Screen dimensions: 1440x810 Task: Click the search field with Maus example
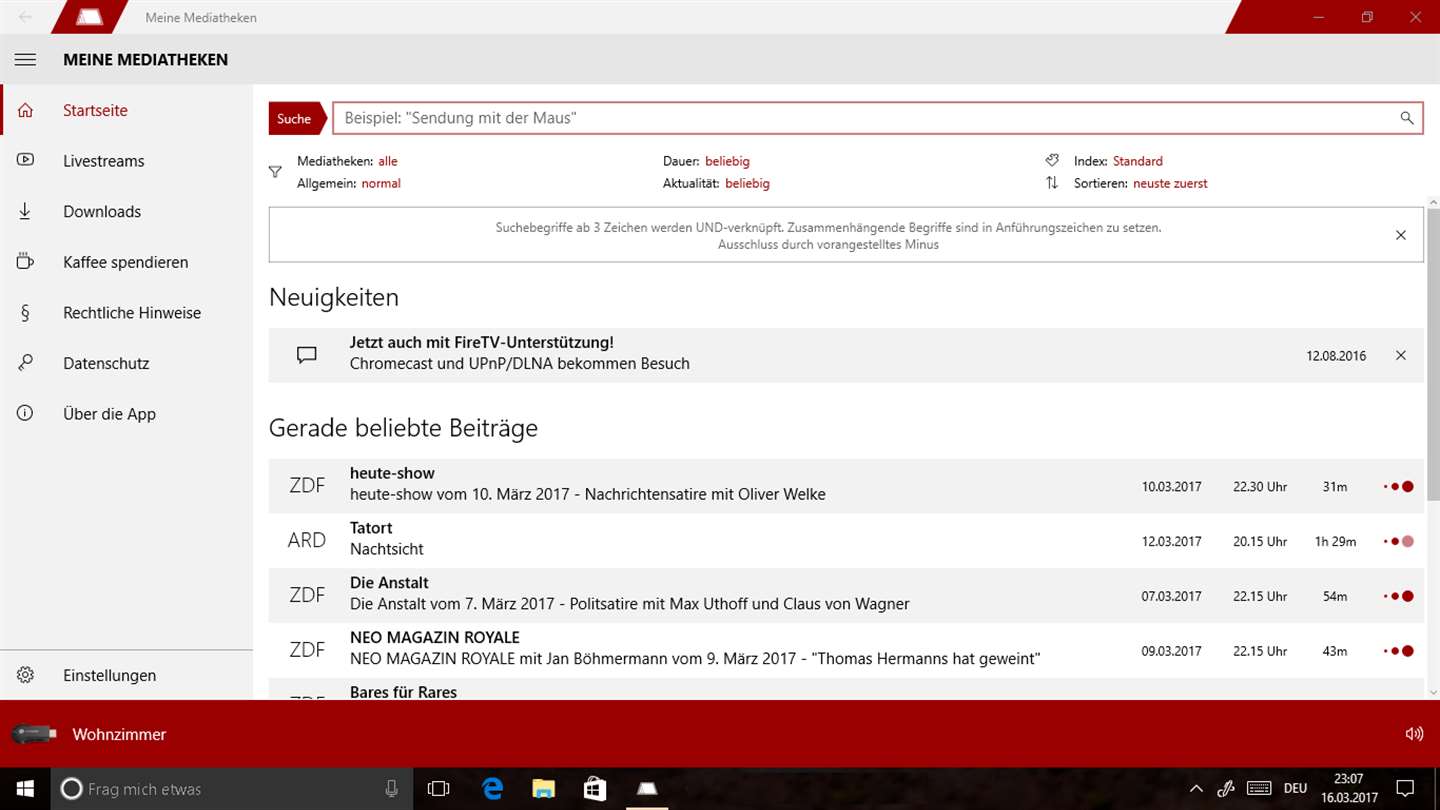(x=877, y=118)
